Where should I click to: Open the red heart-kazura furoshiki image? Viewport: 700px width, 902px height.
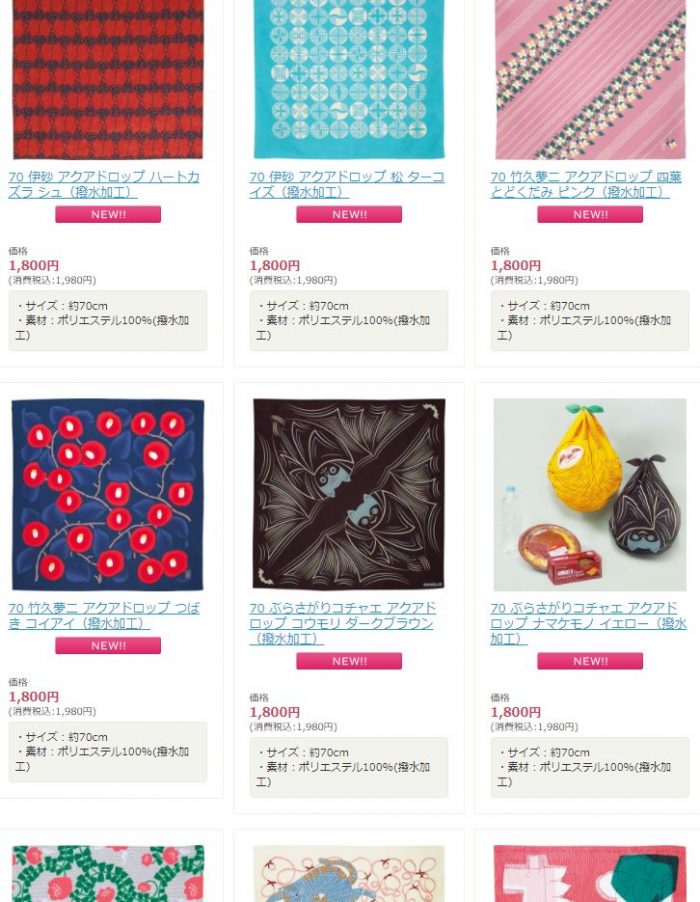[x=108, y=79]
